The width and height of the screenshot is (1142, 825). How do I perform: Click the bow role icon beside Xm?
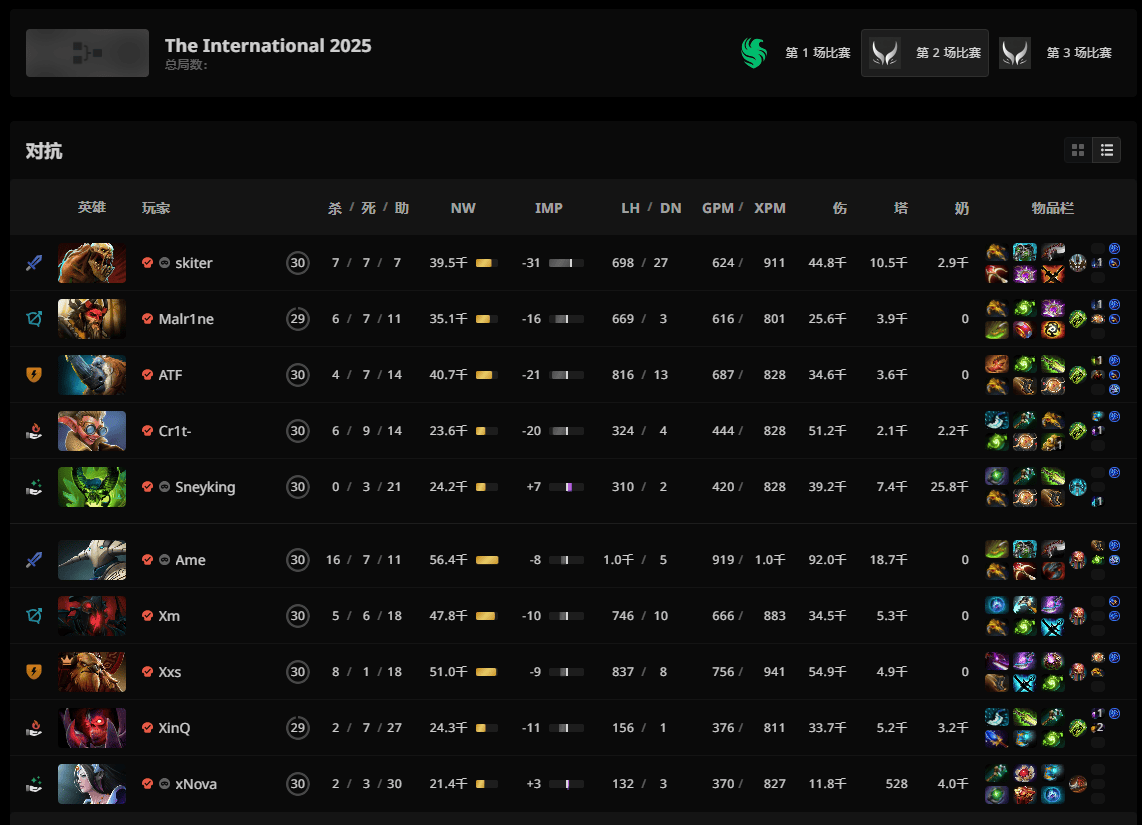click(x=34, y=616)
